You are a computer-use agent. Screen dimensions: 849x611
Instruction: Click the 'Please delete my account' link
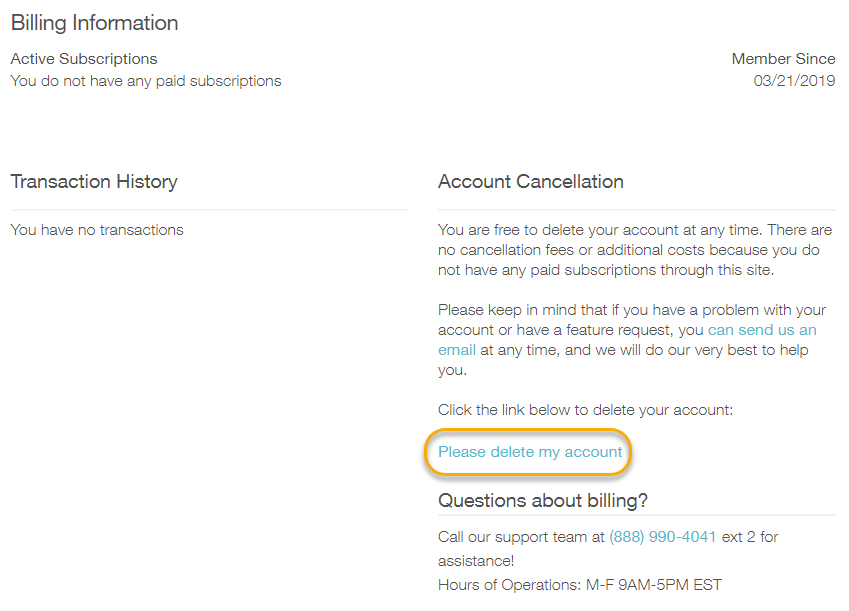coord(530,452)
